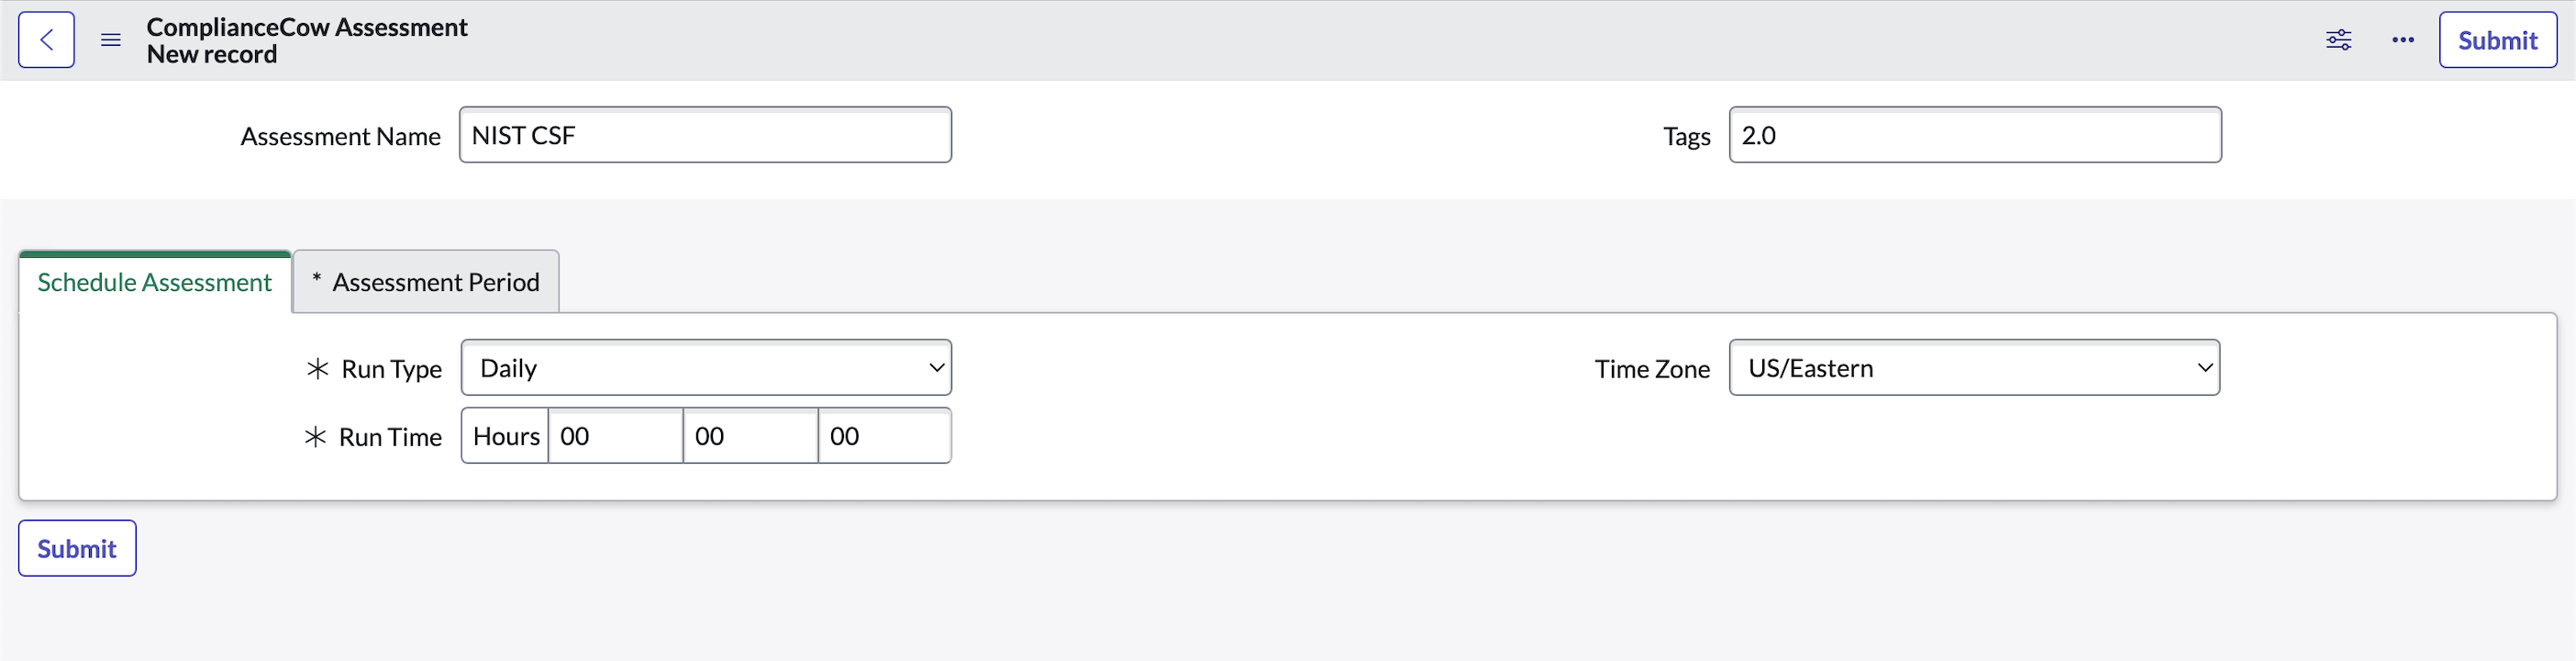Open the US/Eastern Time Zone dropdown
Screen dimensions: 2576x661
[1973, 367]
